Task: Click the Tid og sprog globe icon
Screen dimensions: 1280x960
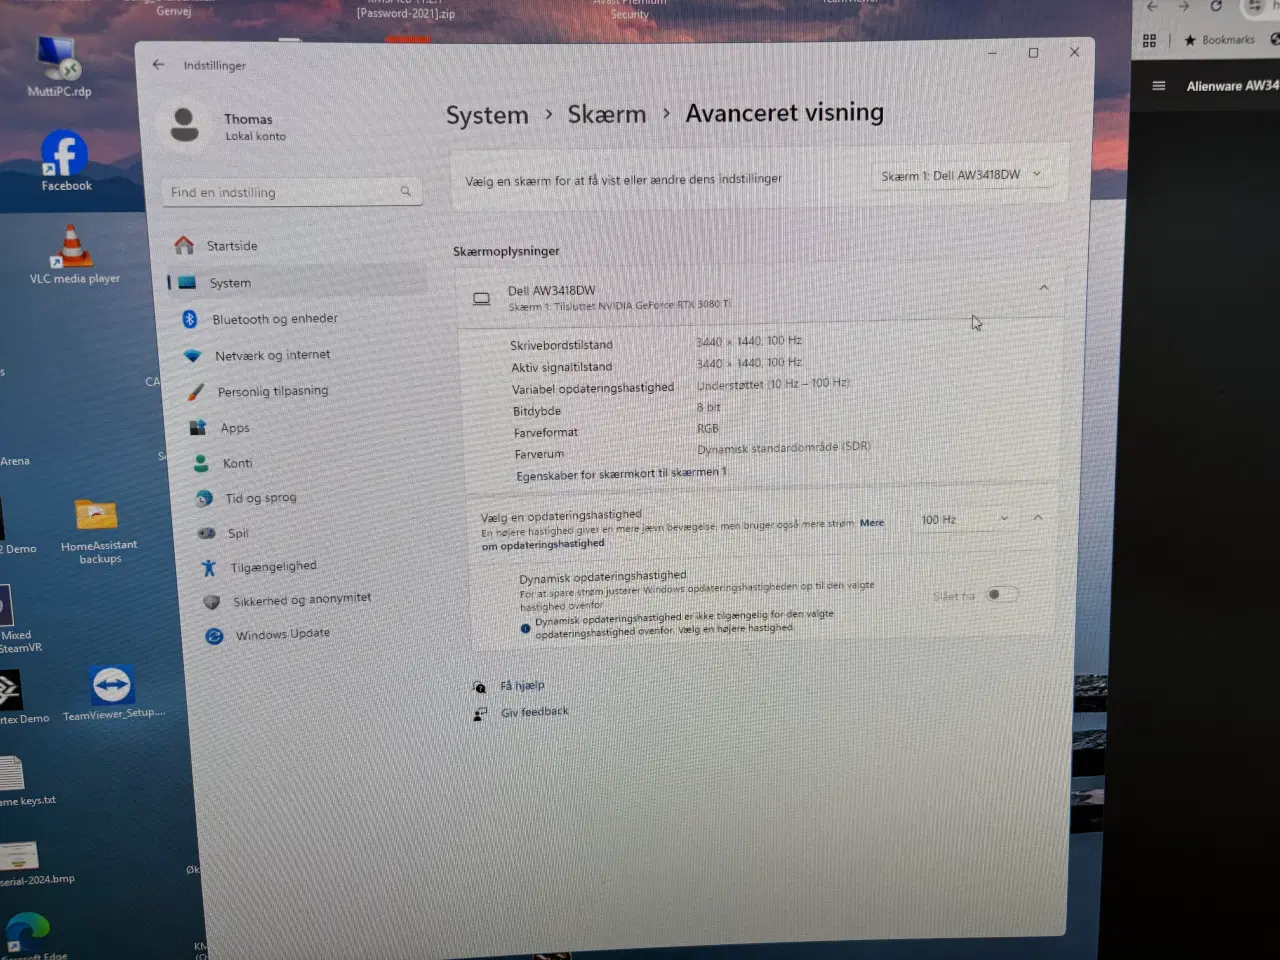Action: click(x=204, y=498)
